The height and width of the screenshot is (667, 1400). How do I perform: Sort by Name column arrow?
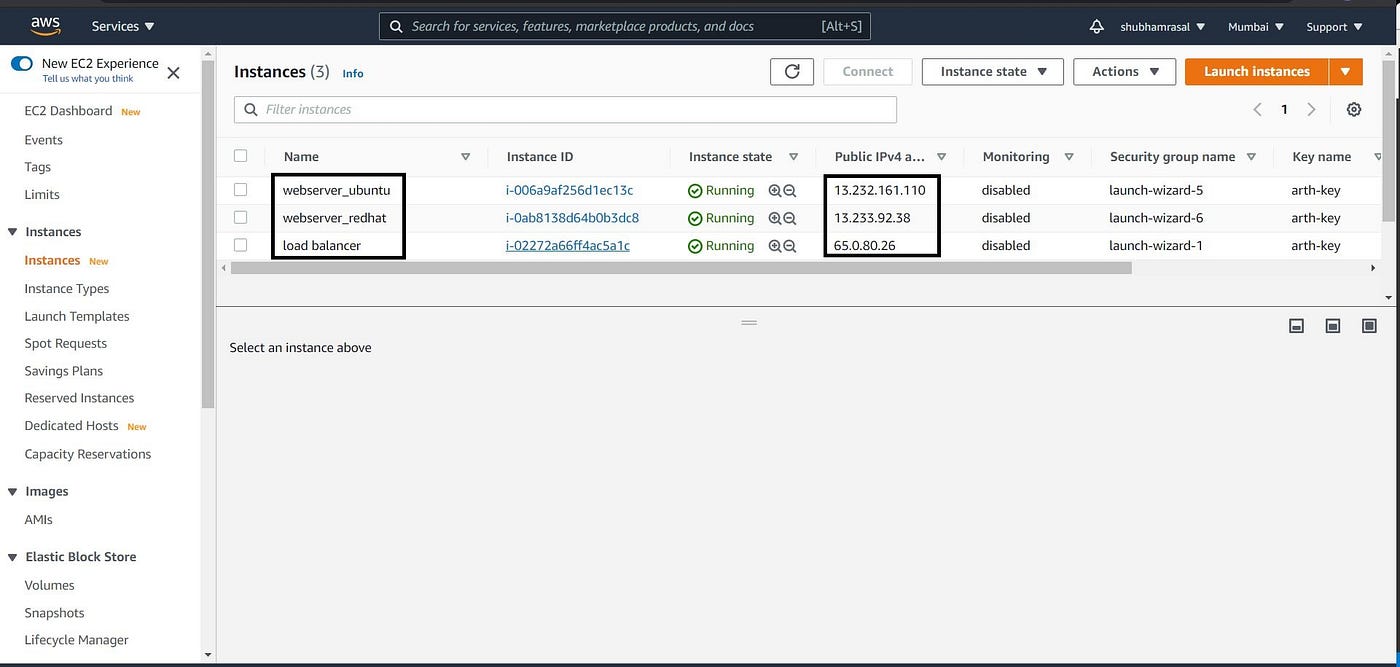[465, 157]
